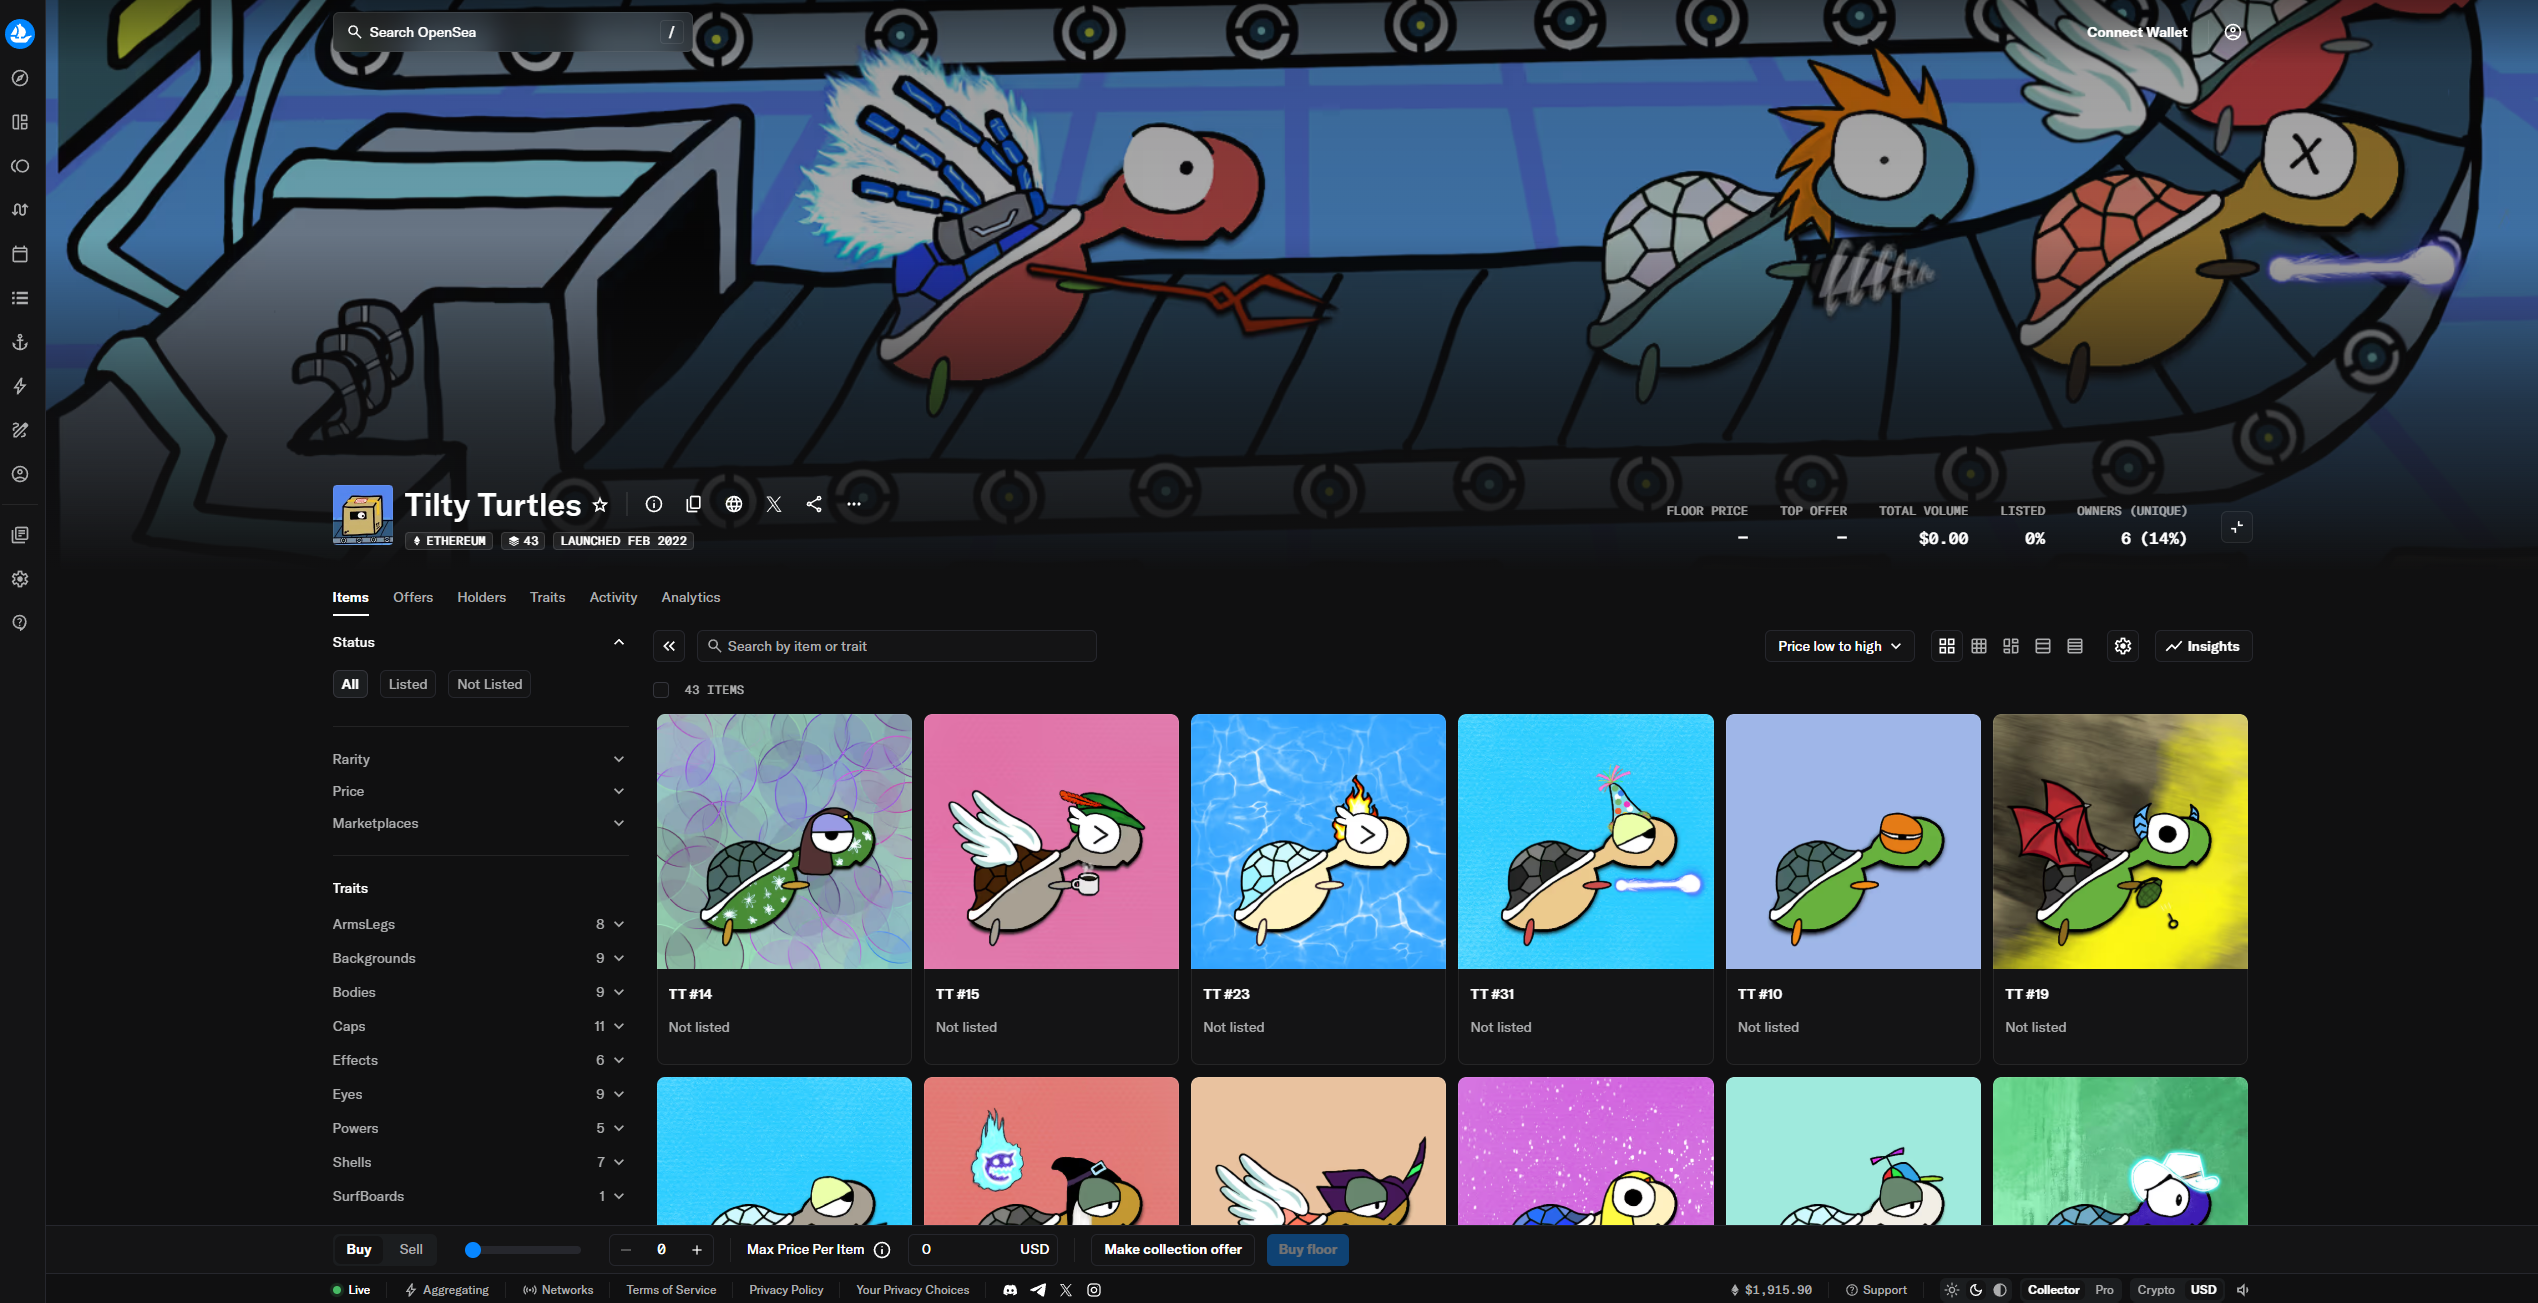Open the calendar Drops icon in sidebar
Screen dimensions: 2538x1303
20,254
